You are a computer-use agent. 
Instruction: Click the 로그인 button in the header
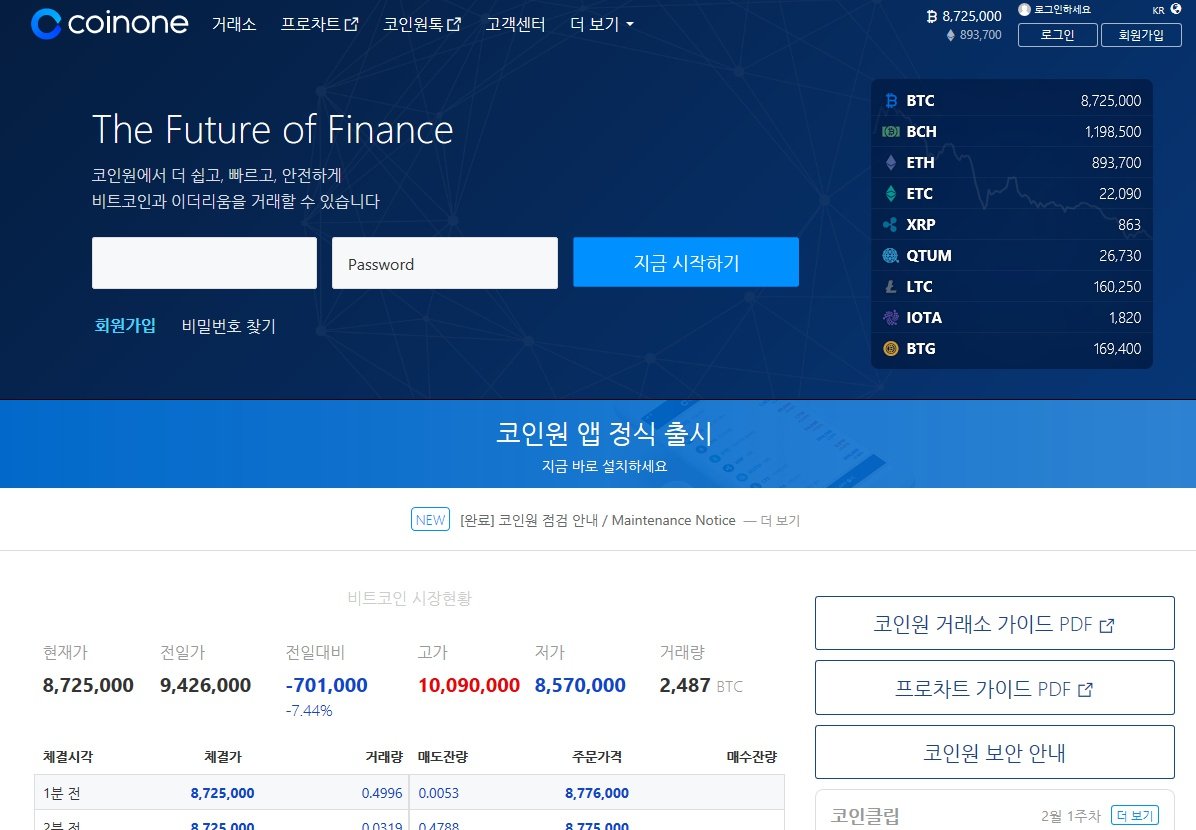click(x=1057, y=35)
